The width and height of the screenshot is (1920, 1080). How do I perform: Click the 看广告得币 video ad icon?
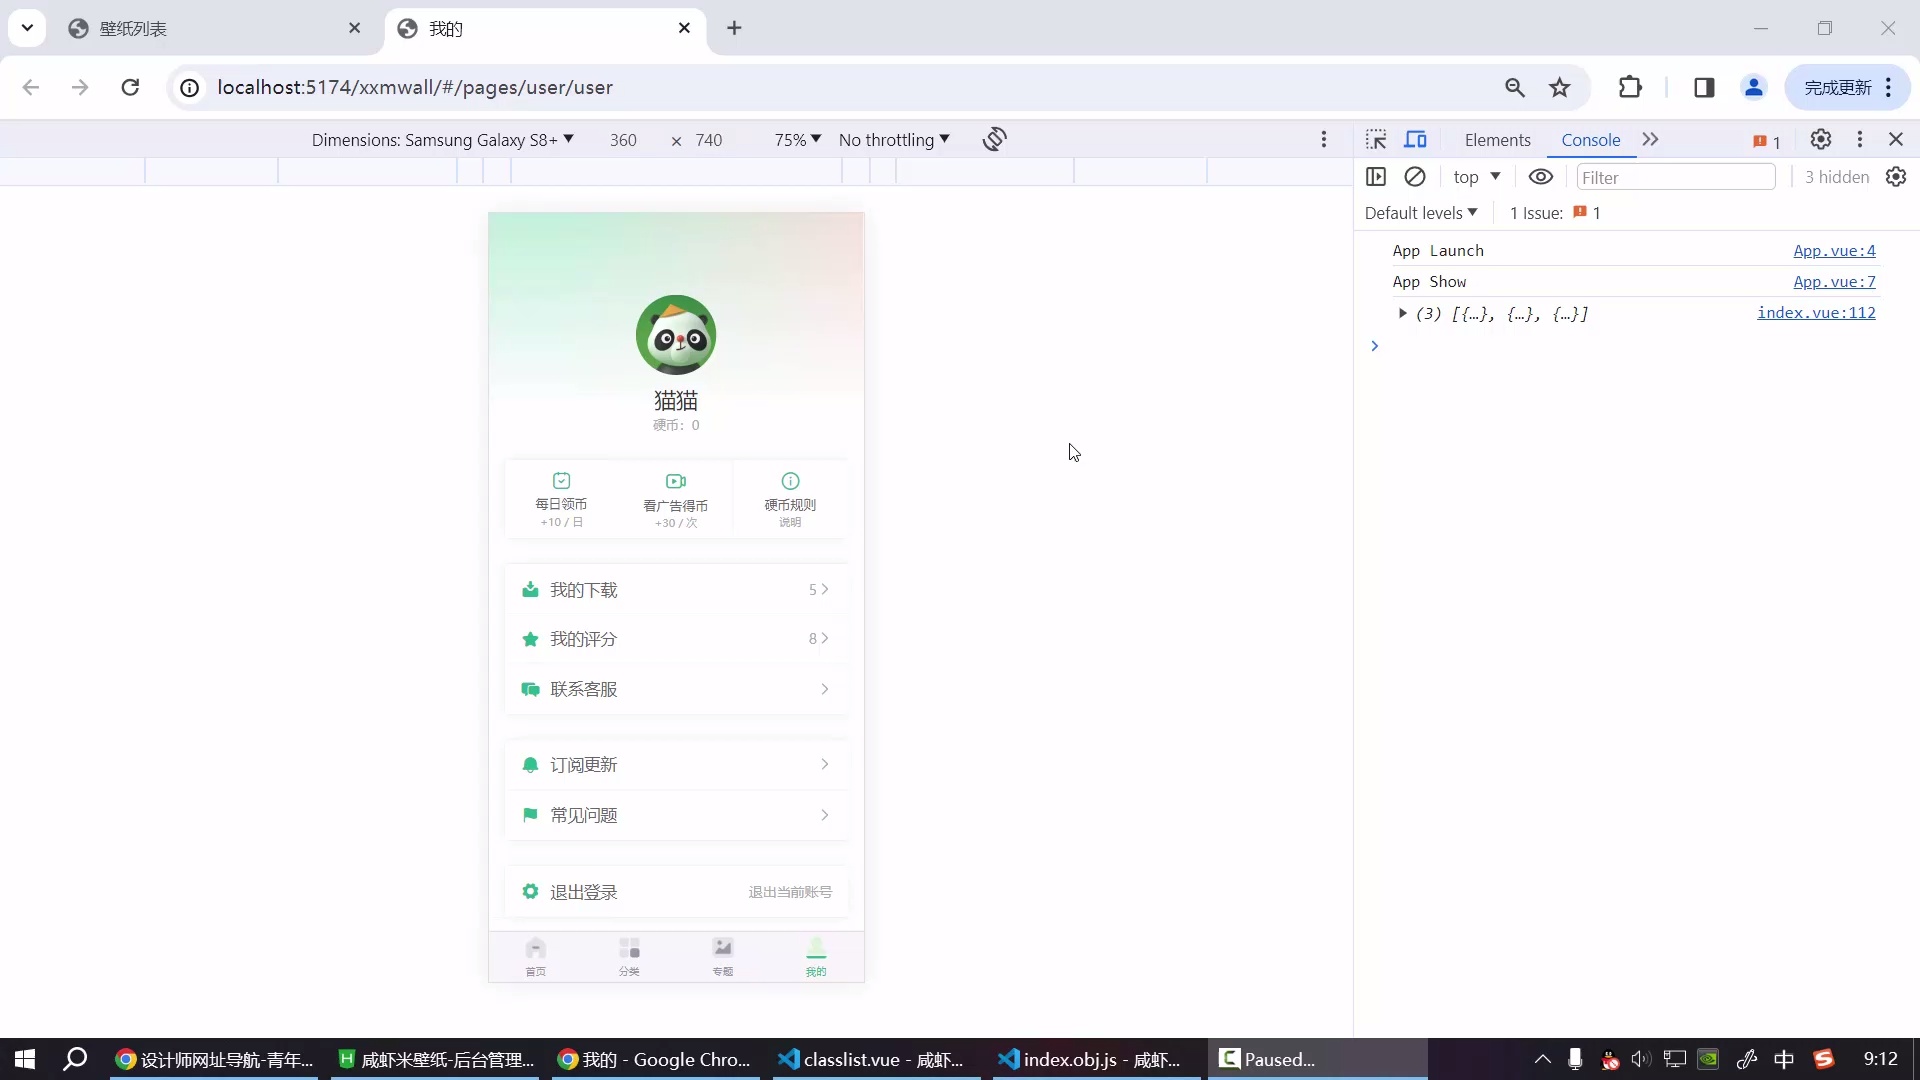676,481
